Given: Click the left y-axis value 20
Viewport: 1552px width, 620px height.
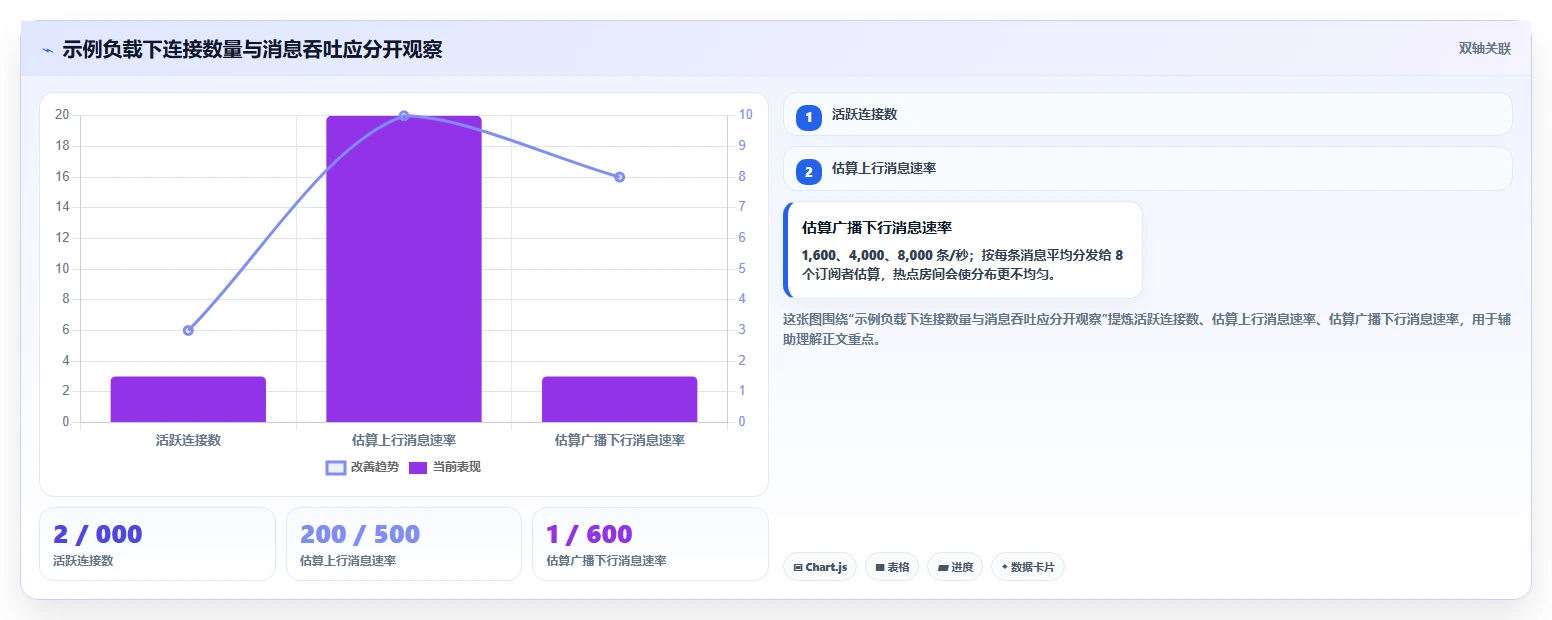Looking at the screenshot, I should coord(62,115).
